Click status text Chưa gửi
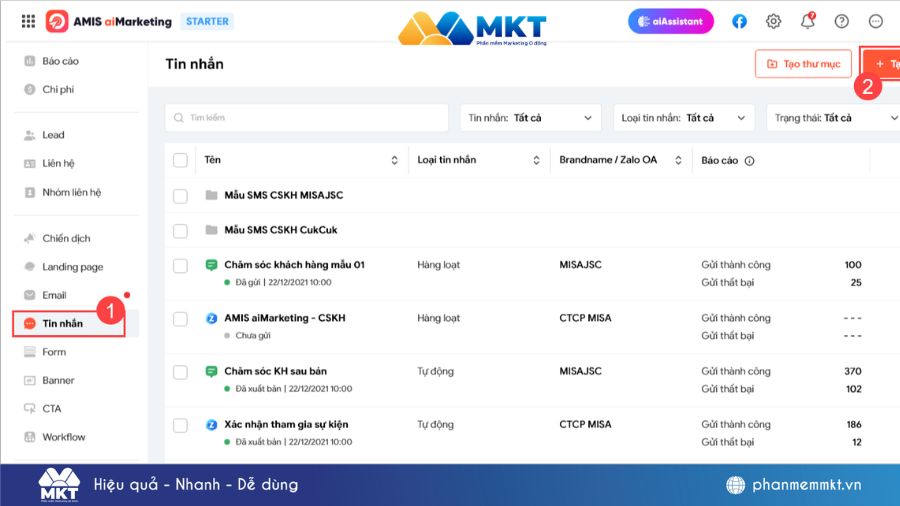This screenshot has width=900, height=506. [253, 336]
